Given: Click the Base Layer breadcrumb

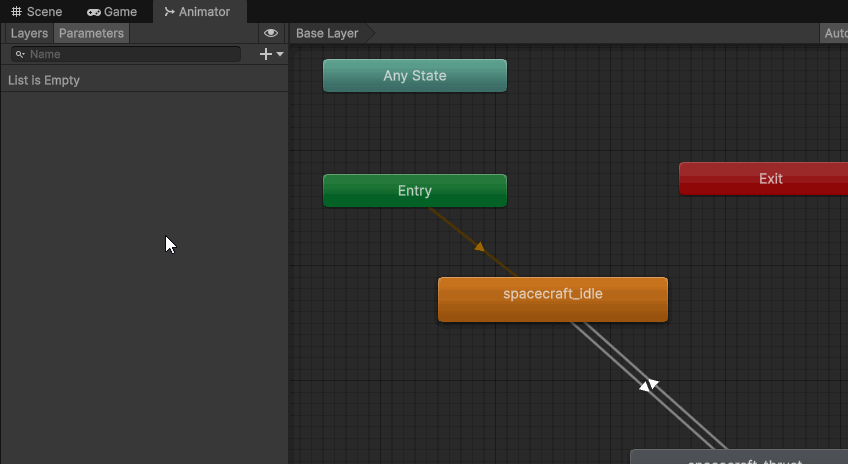Looking at the screenshot, I should pyautogui.click(x=327, y=33).
